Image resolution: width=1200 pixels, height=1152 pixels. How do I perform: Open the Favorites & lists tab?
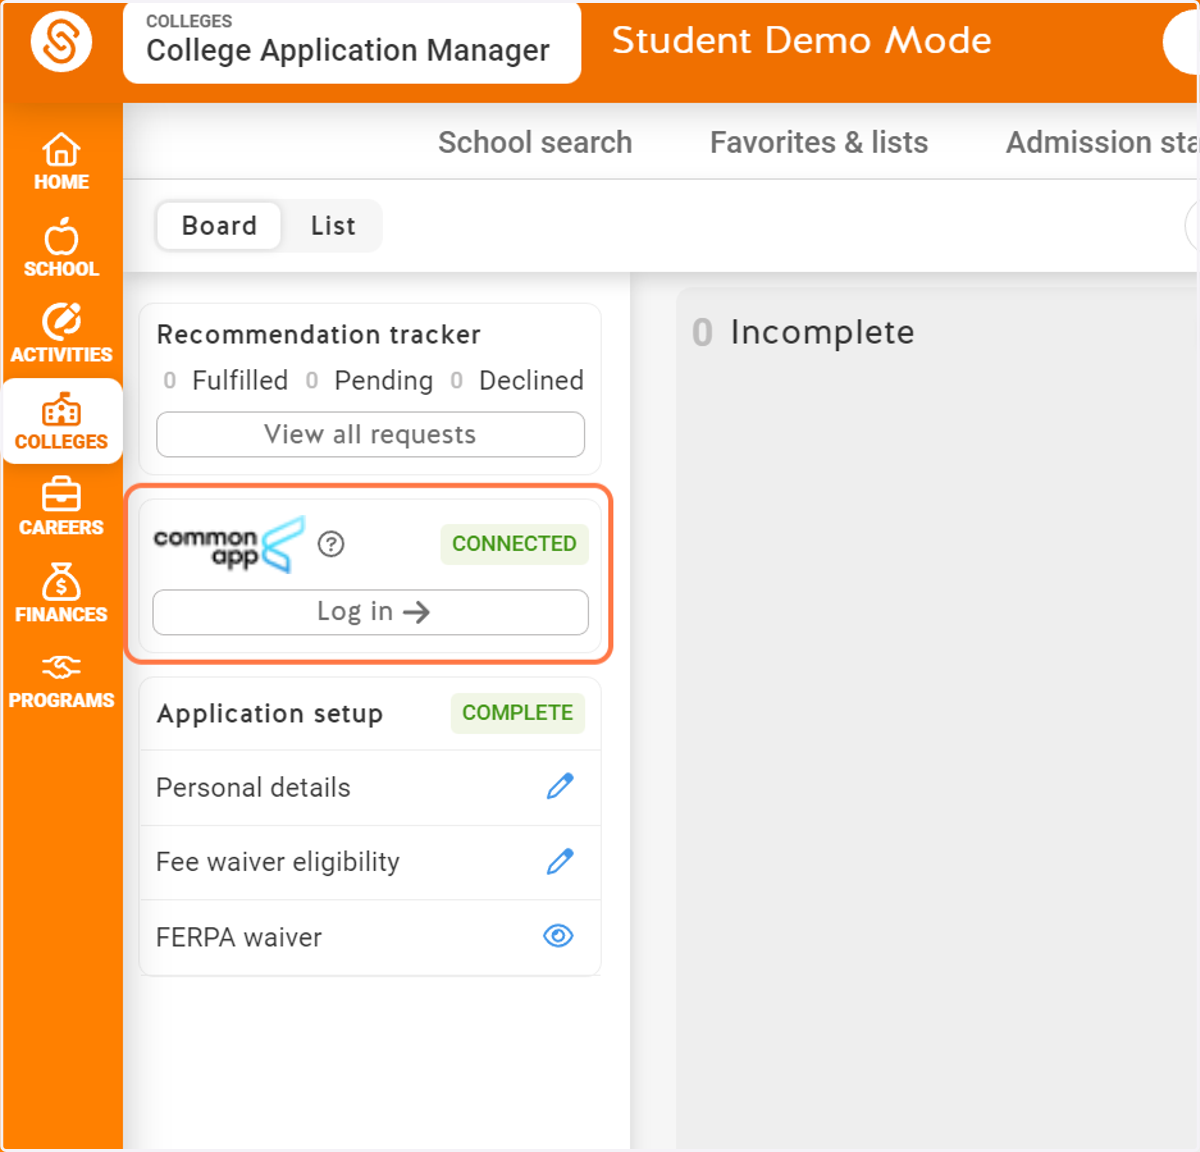tap(819, 142)
